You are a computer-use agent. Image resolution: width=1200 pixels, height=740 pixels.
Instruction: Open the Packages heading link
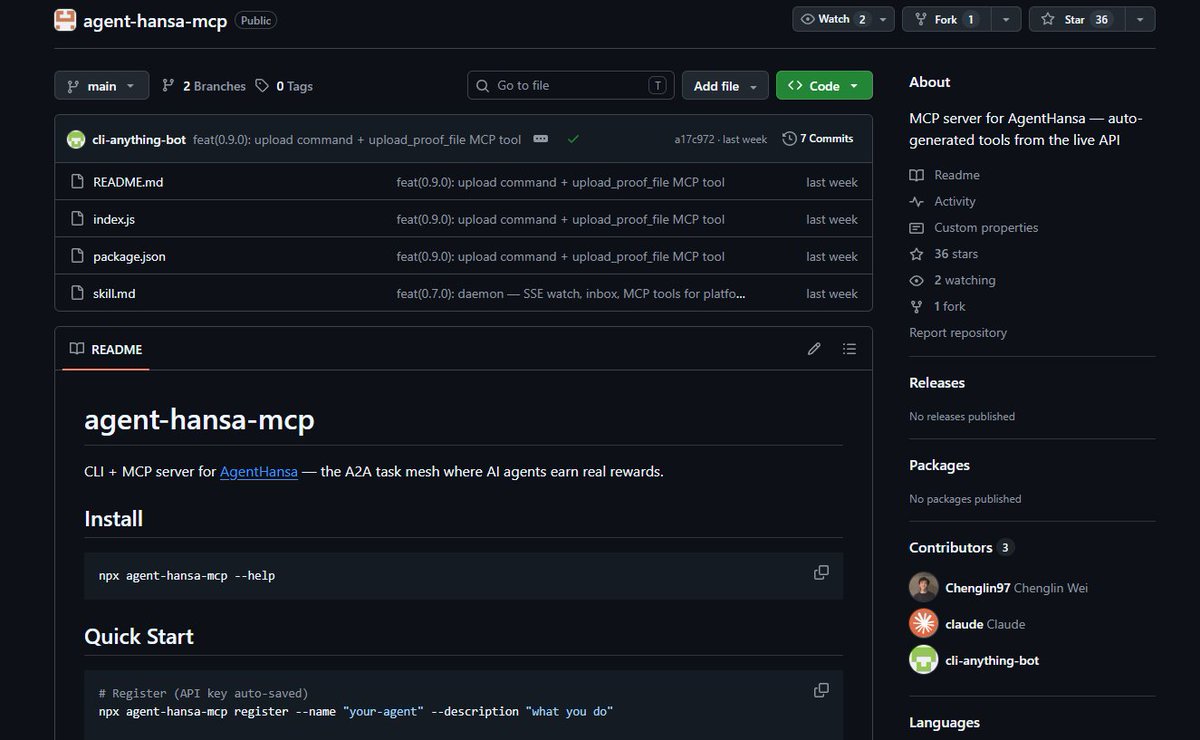click(x=939, y=465)
